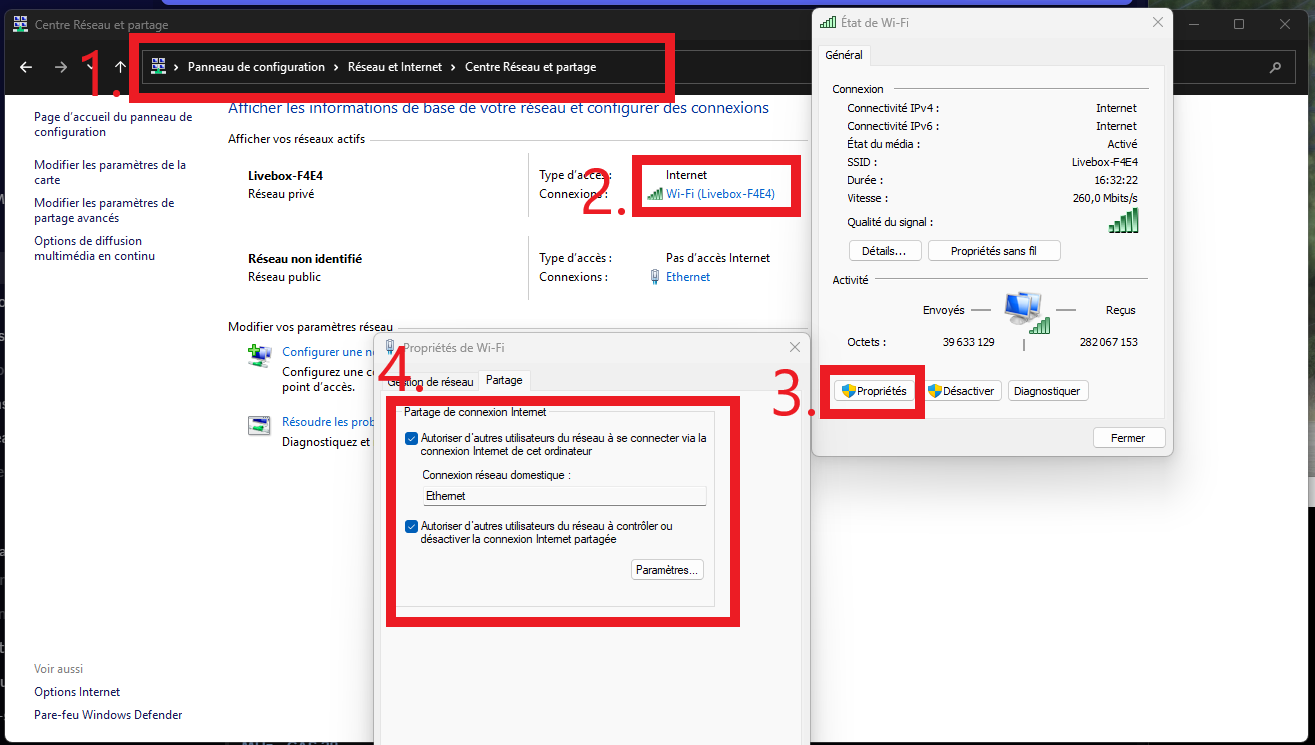This screenshot has height=745, width=1315.
Task: Click the troubleshoot problems icon
Action: pyautogui.click(x=259, y=426)
